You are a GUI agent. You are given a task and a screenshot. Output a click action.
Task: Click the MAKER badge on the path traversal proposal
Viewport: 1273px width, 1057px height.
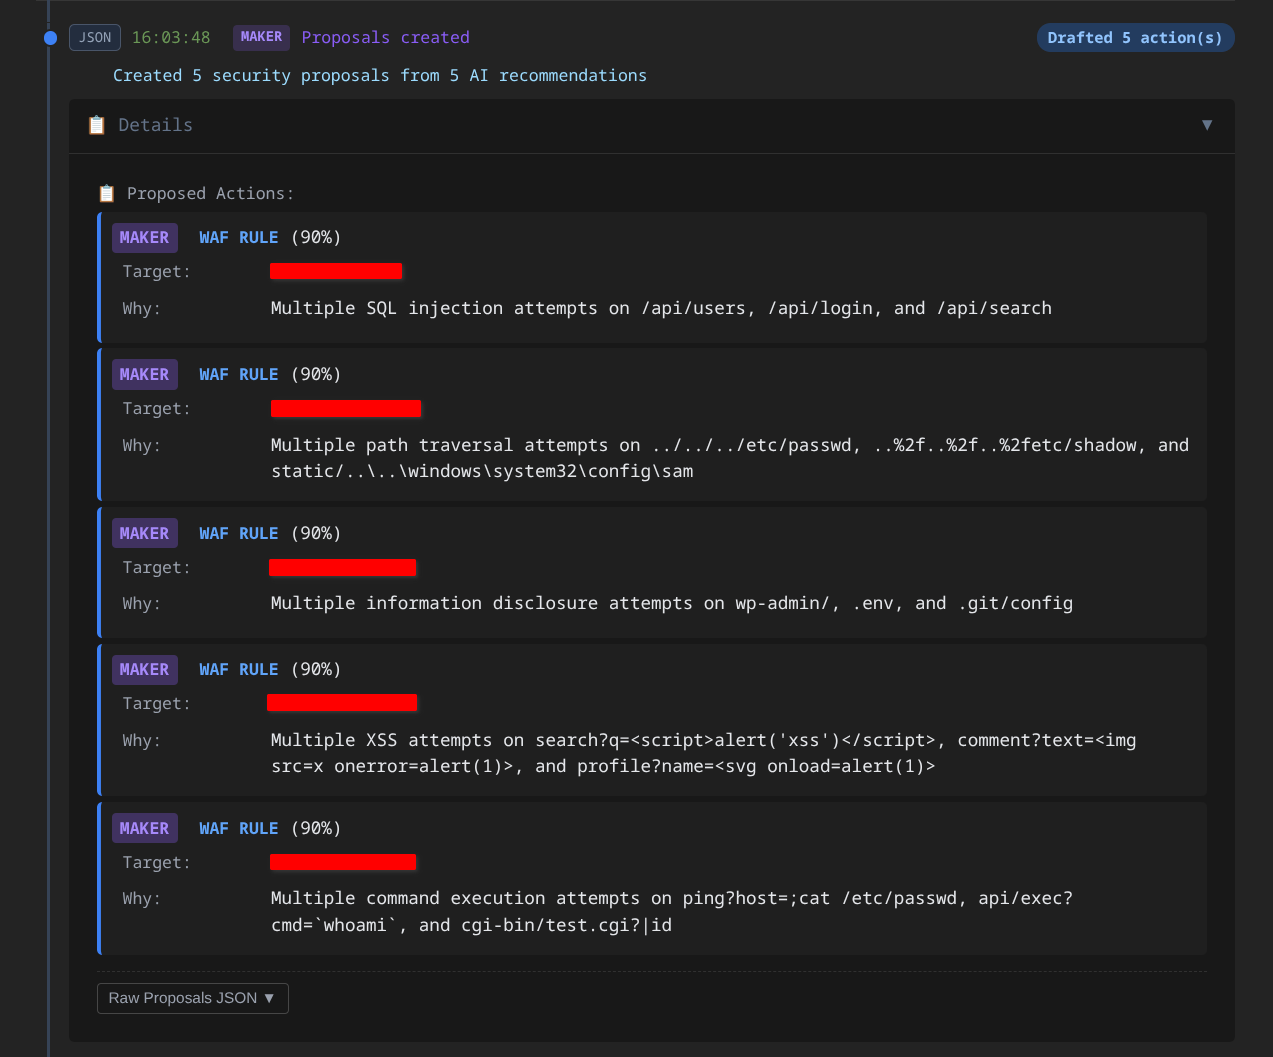[x=144, y=373]
